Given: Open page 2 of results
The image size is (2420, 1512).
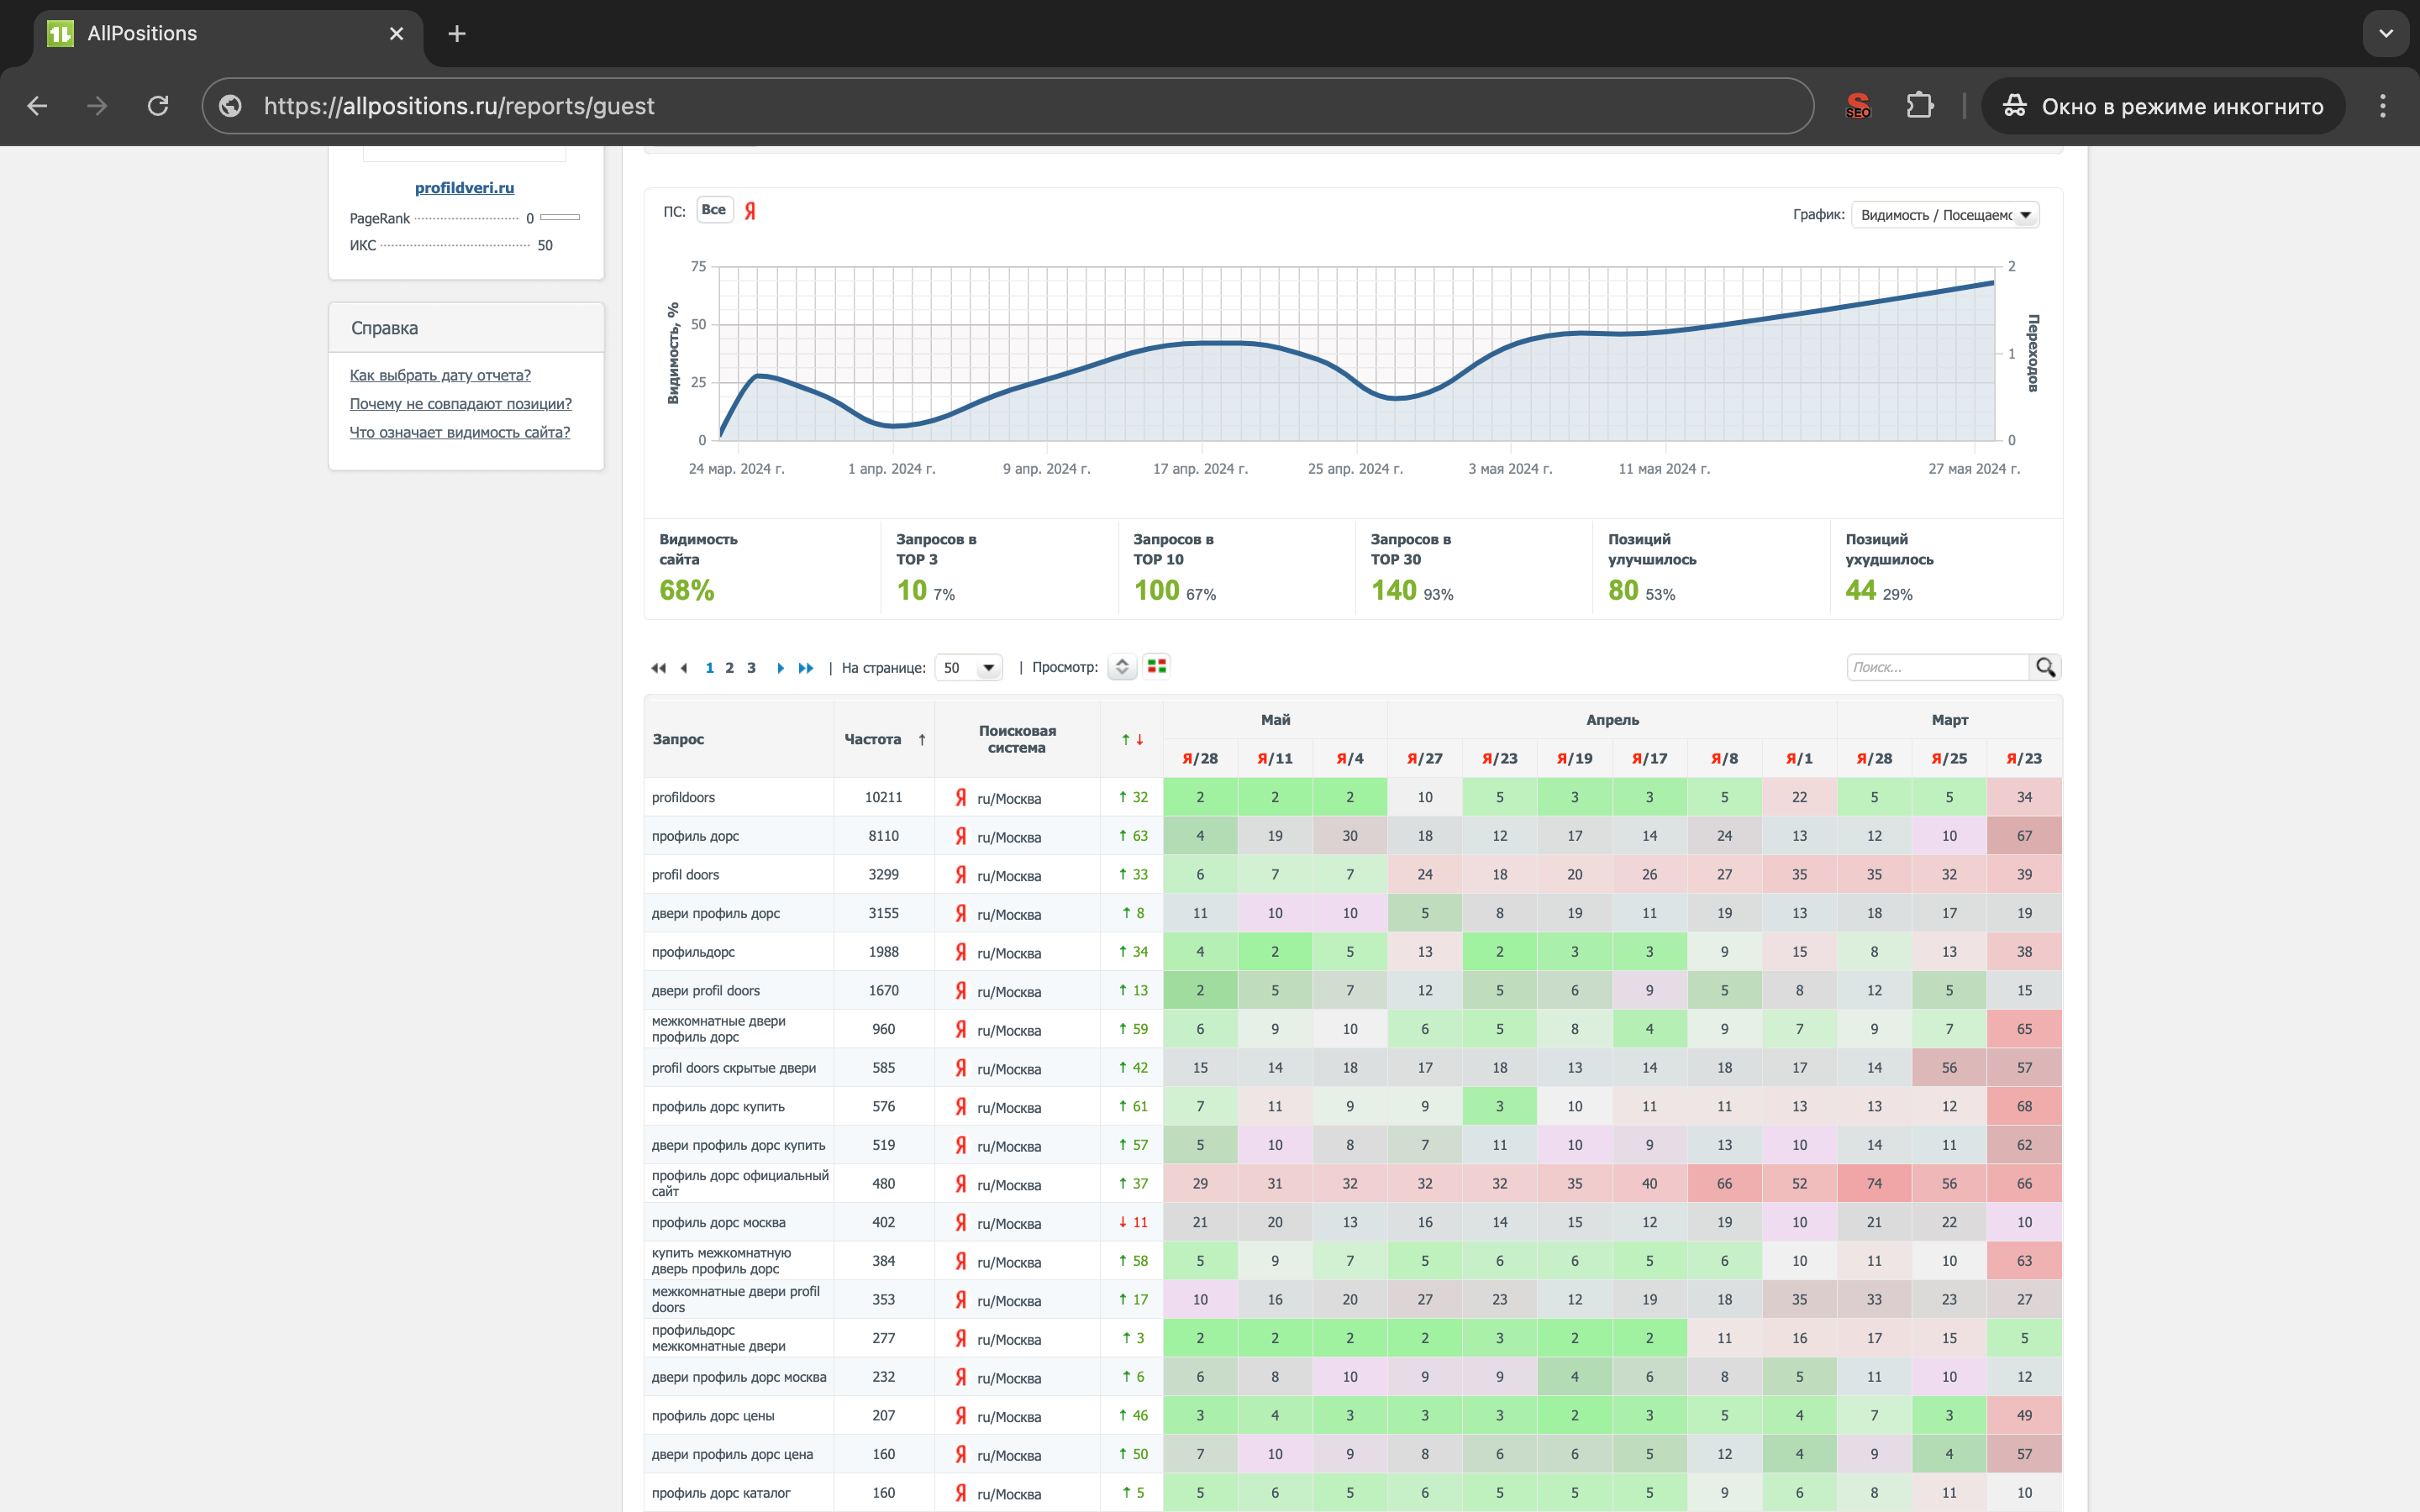Looking at the screenshot, I should click(x=729, y=668).
